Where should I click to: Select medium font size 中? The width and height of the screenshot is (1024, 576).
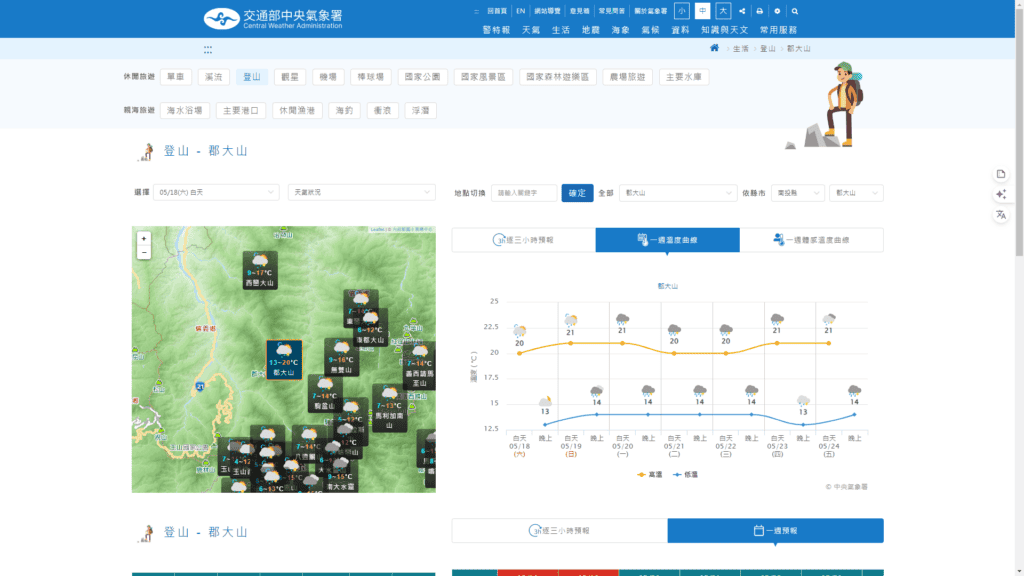[x=703, y=11]
